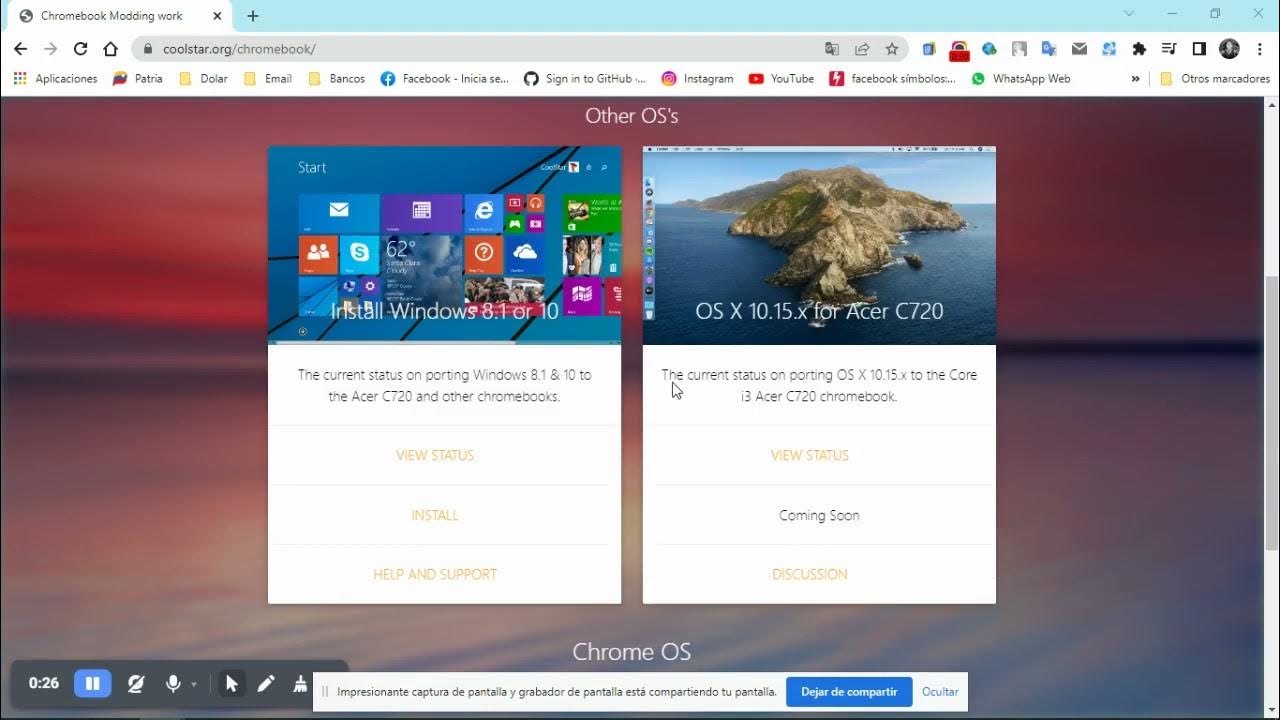Image resolution: width=1280 pixels, height=720 pixels.
Task: Open the Sign in to GitHub bookmark
Action: [x=584, y=78]
